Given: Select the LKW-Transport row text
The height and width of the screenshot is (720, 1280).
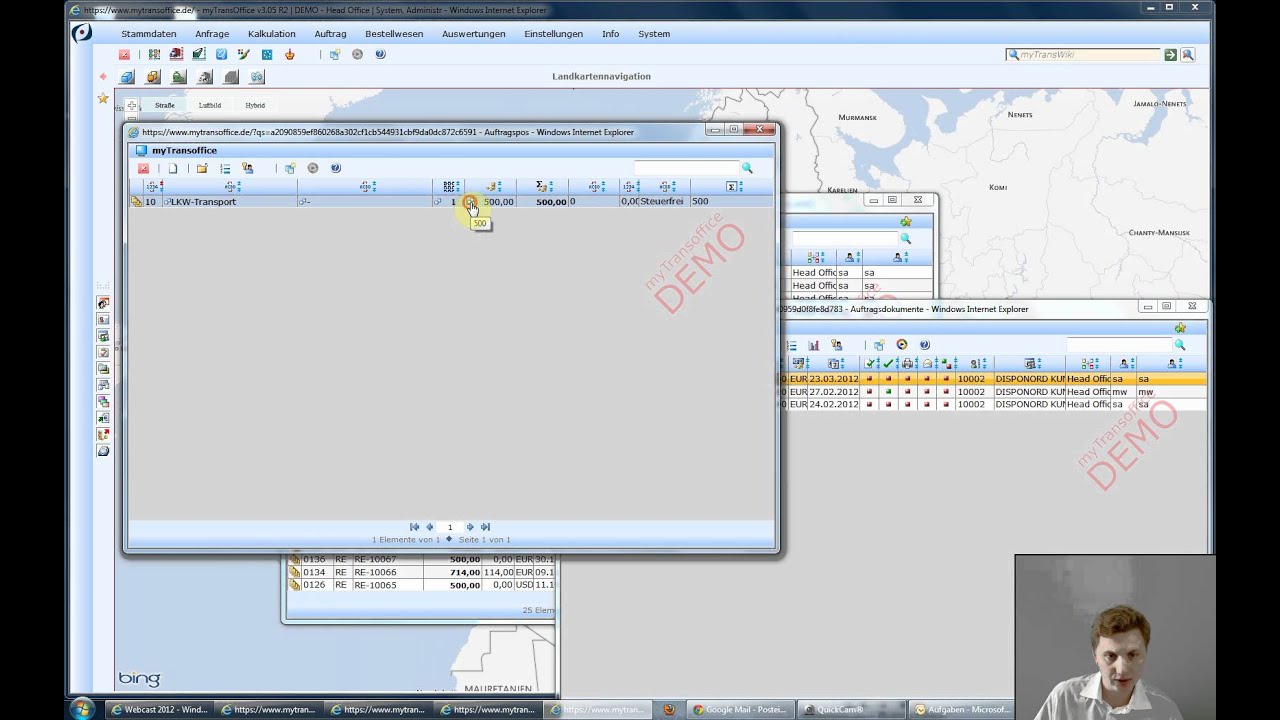Looking at the screenshot, I should 203,202.
